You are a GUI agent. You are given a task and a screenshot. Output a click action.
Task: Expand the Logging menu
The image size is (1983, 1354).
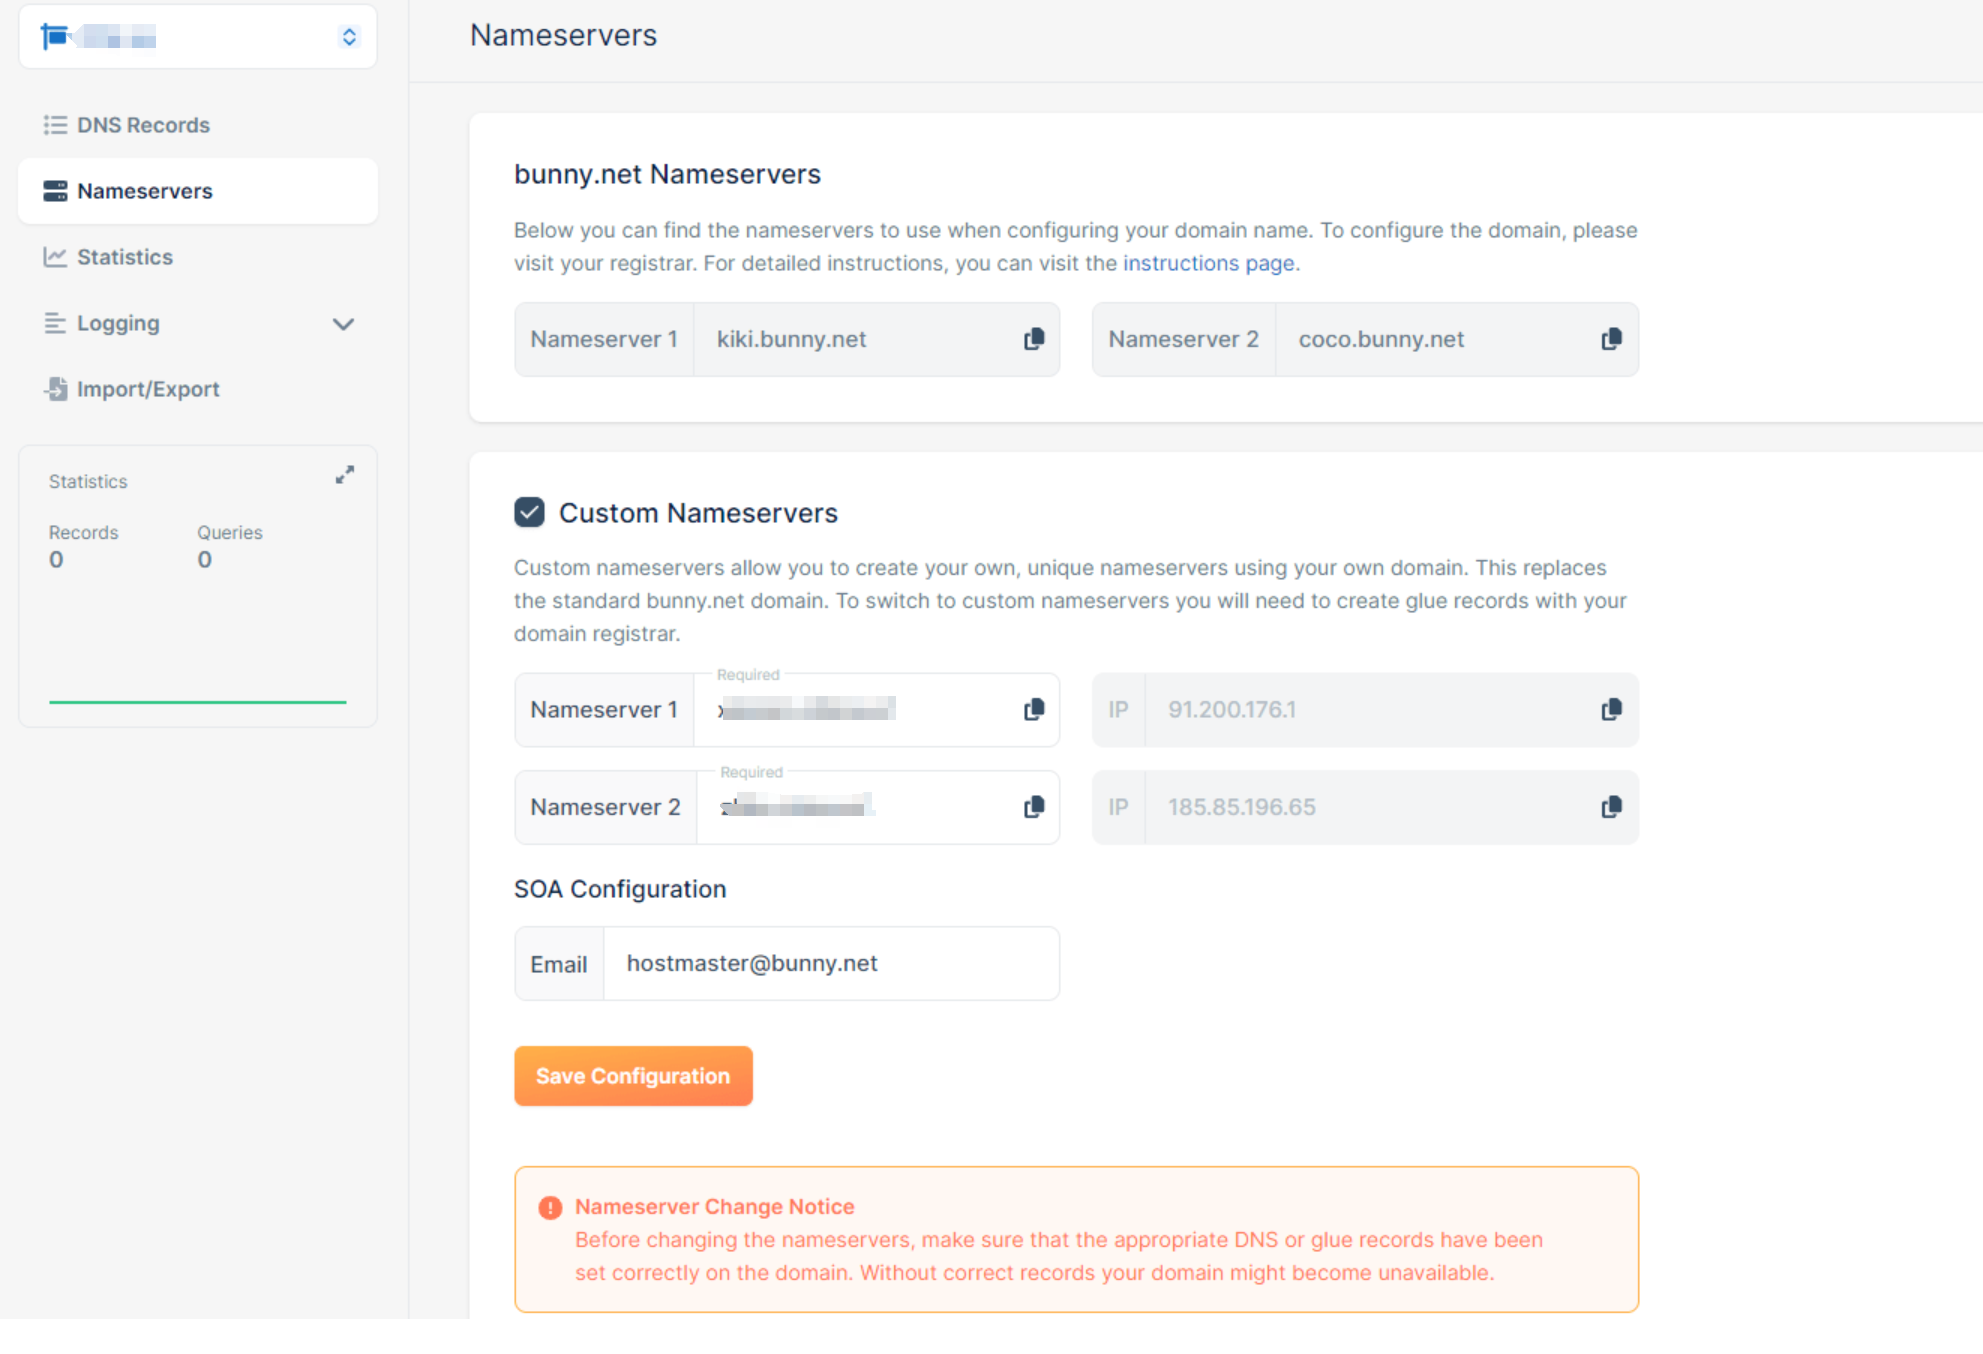[x=197, y=323]
